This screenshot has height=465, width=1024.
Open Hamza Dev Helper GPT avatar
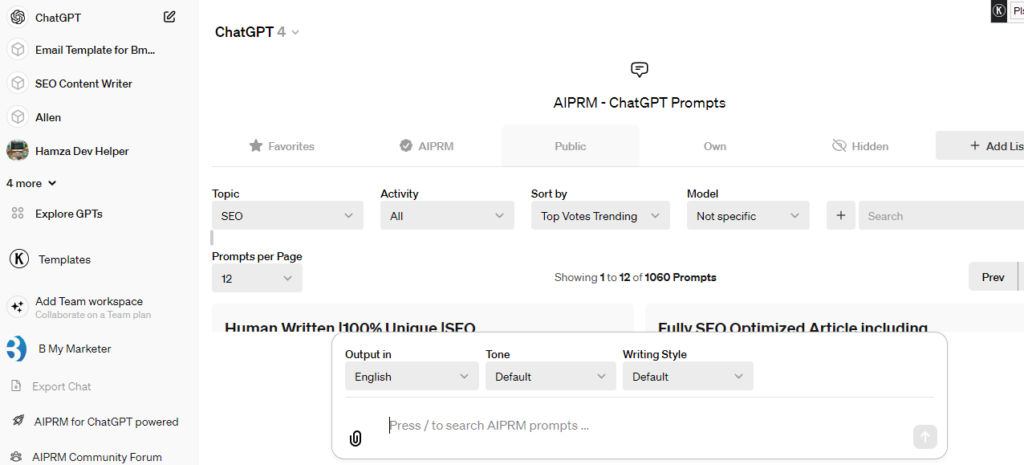point(17,151)
